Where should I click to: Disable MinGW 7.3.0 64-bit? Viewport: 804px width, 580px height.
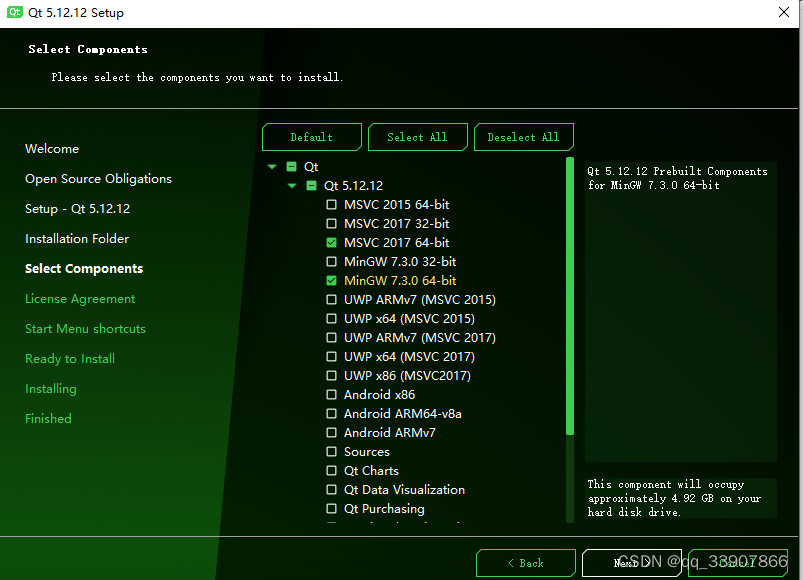pos(331,280)
